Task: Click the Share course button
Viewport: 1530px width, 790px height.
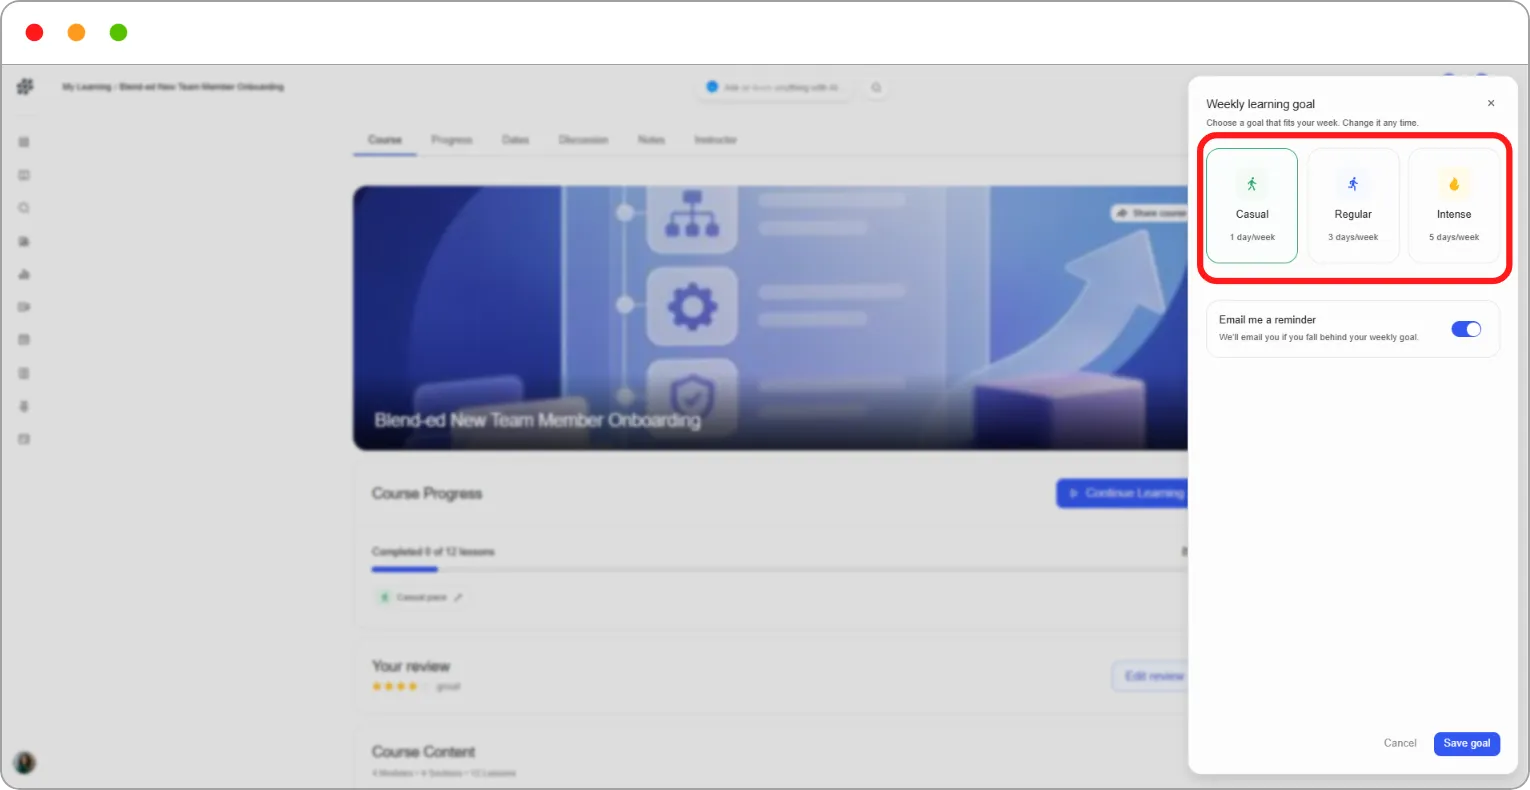Action: (1149, 213)
